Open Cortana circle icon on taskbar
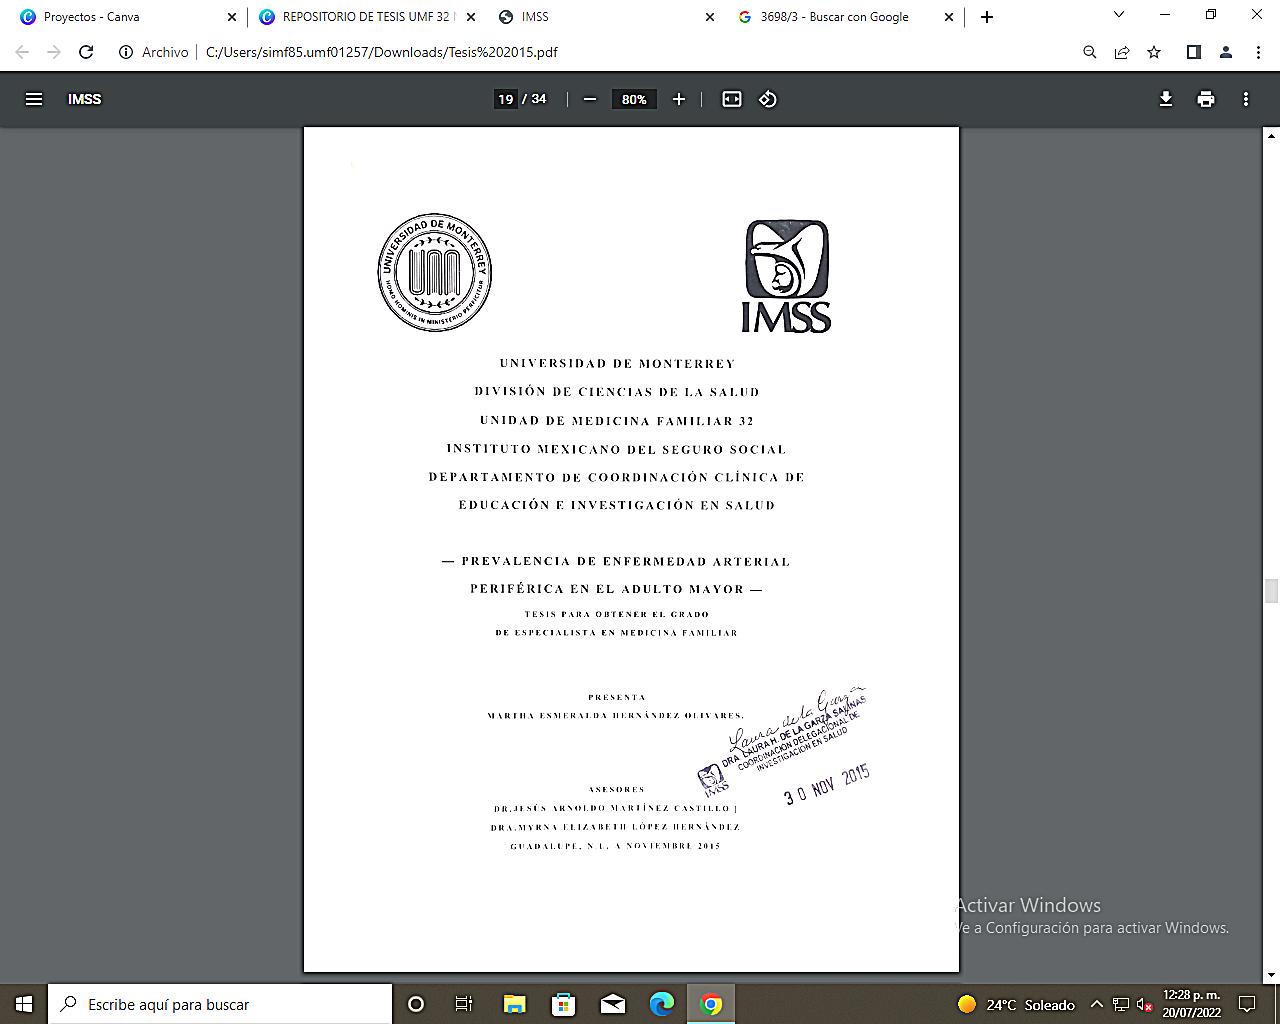 tap(416, 1004)
